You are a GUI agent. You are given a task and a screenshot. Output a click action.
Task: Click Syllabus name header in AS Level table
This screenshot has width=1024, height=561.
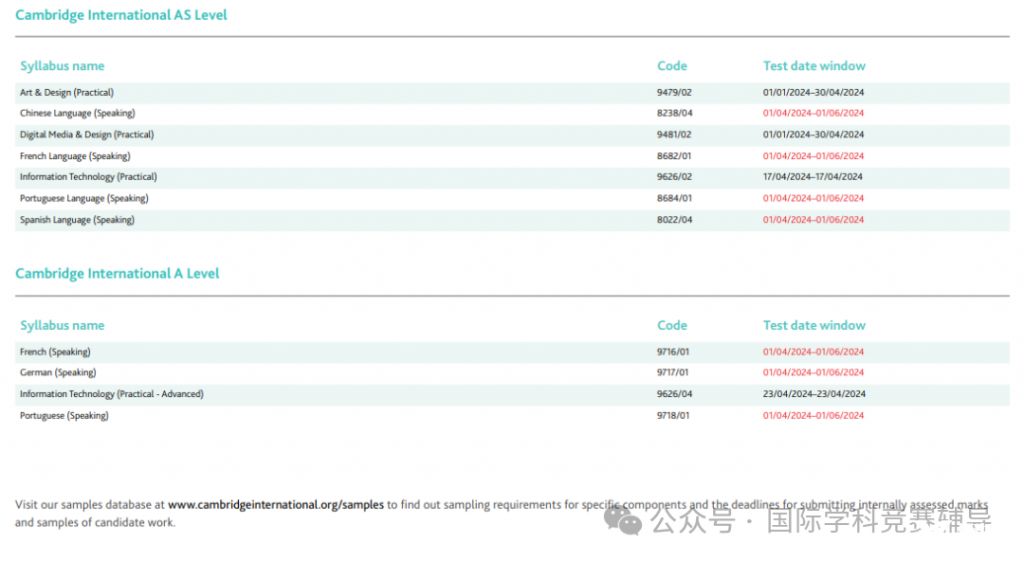coord(62,66)
